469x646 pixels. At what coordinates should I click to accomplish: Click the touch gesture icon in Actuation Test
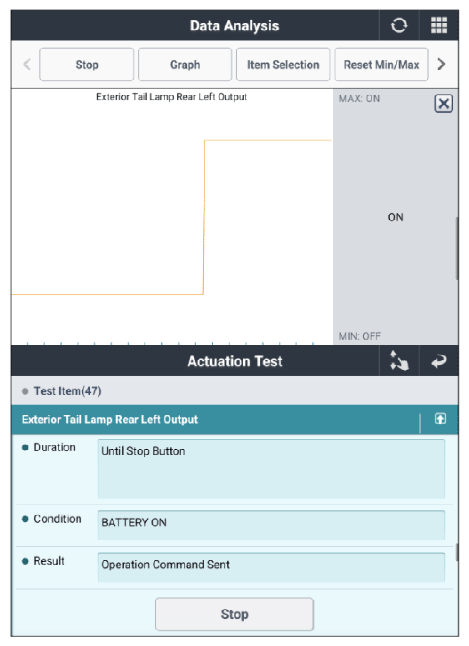[x=399, y=361]
